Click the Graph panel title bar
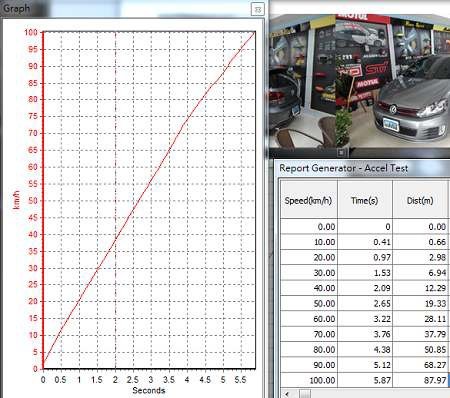Screen dimensions: 450x398 [x=133, y=9]
